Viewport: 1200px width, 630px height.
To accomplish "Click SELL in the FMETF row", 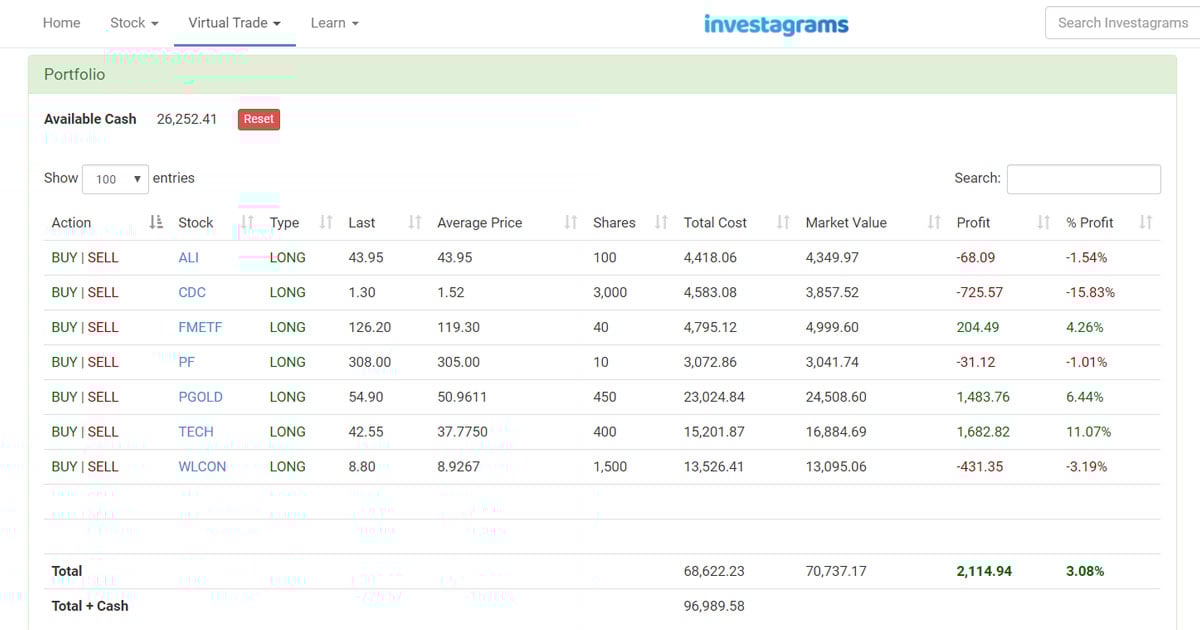I will [103, 327].
